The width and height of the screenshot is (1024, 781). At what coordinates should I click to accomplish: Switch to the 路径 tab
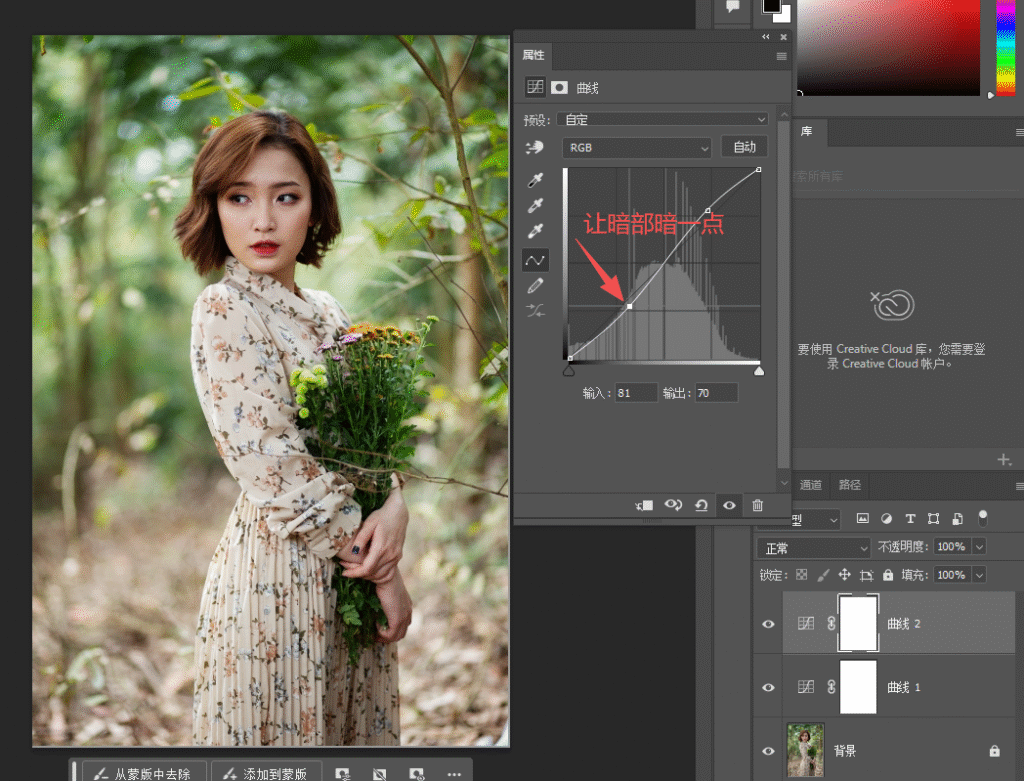pyautogui.click(x=850, y=485)
